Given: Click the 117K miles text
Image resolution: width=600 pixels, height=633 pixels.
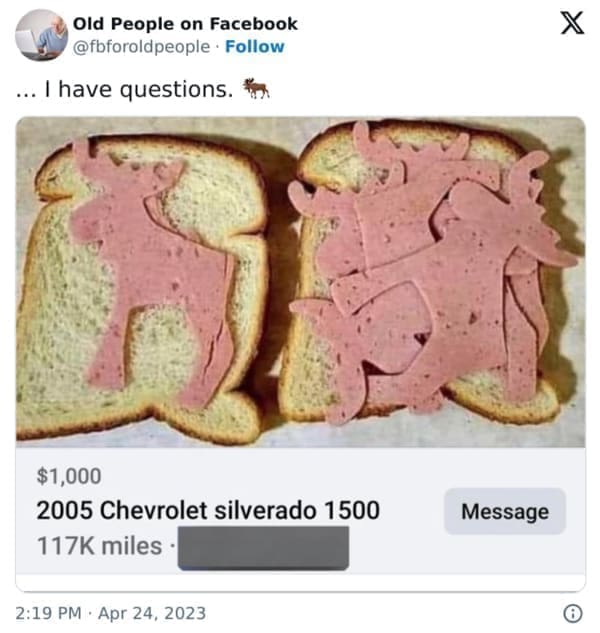Looking at the screenshot, I should 99,546.
